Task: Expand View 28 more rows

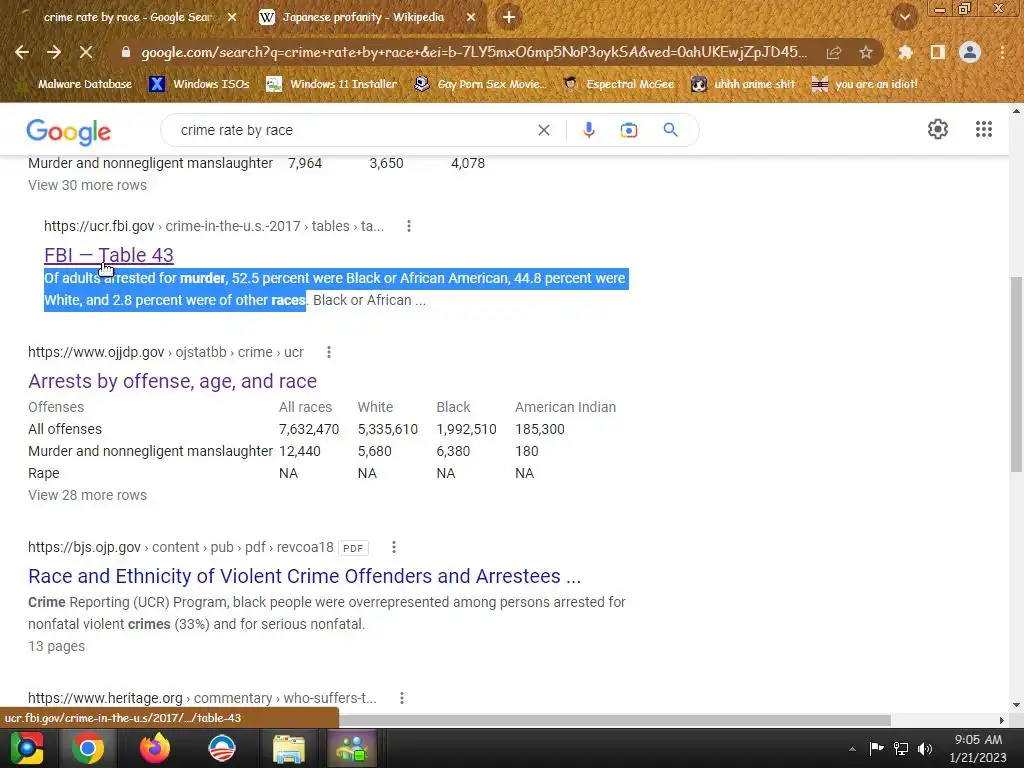Action: point(88,495)
